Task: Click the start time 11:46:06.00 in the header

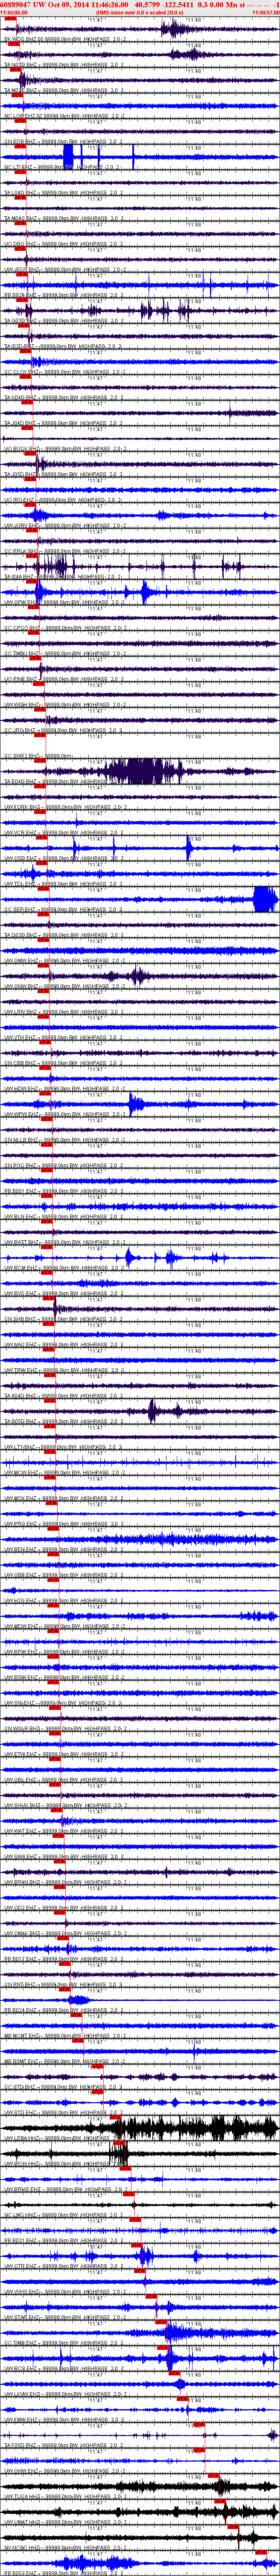Action: point(14,12)
